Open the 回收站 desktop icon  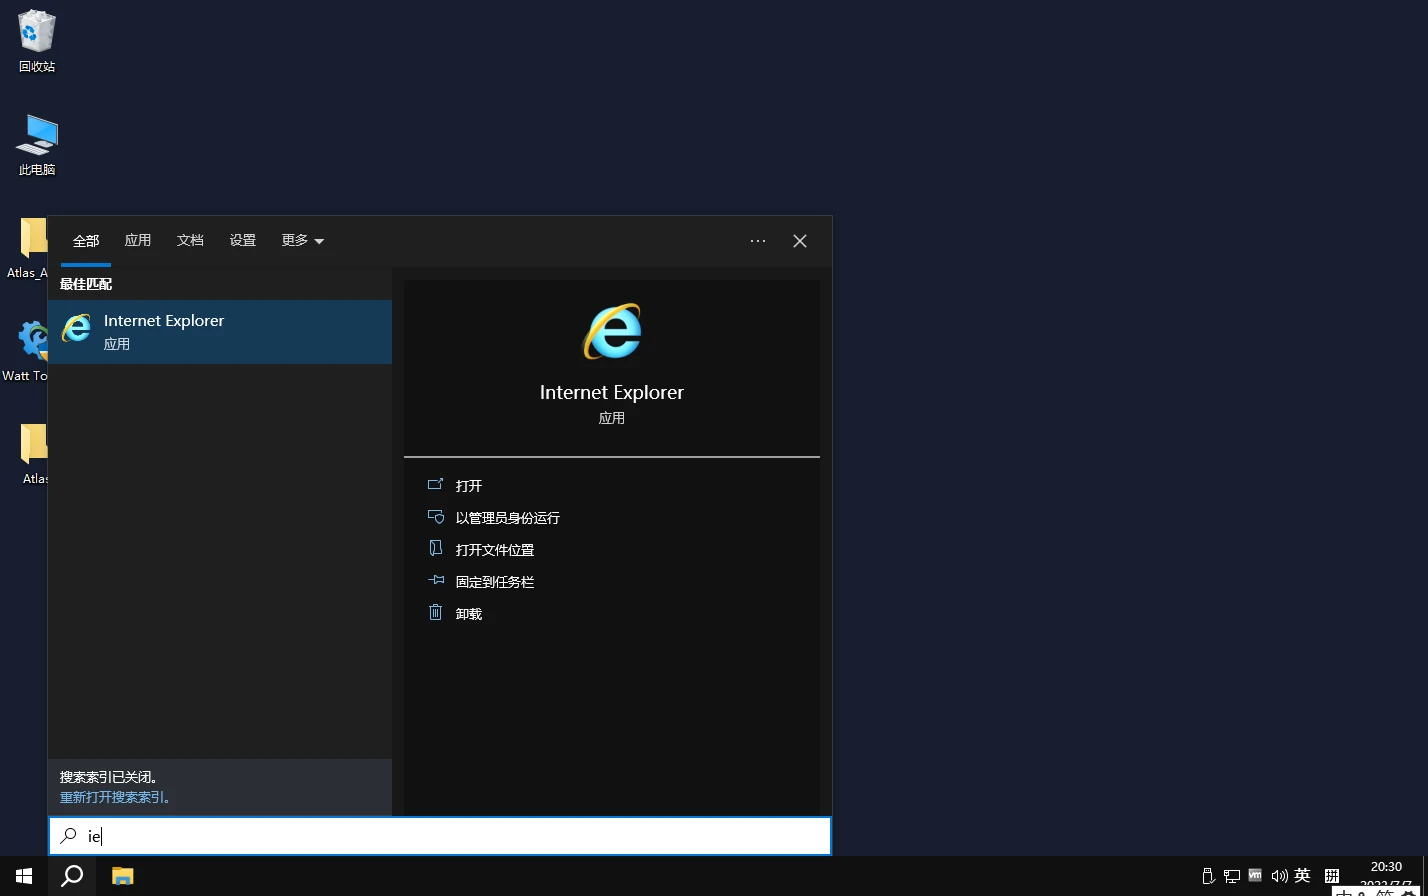pyautogui.click(x=37, y=41)
